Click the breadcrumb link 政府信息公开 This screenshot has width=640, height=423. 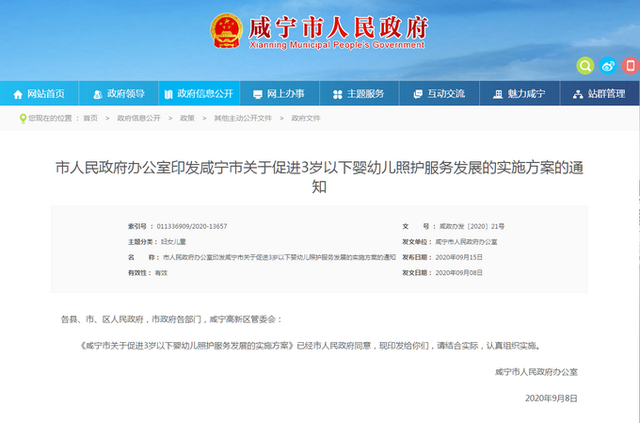pos(139,118)
